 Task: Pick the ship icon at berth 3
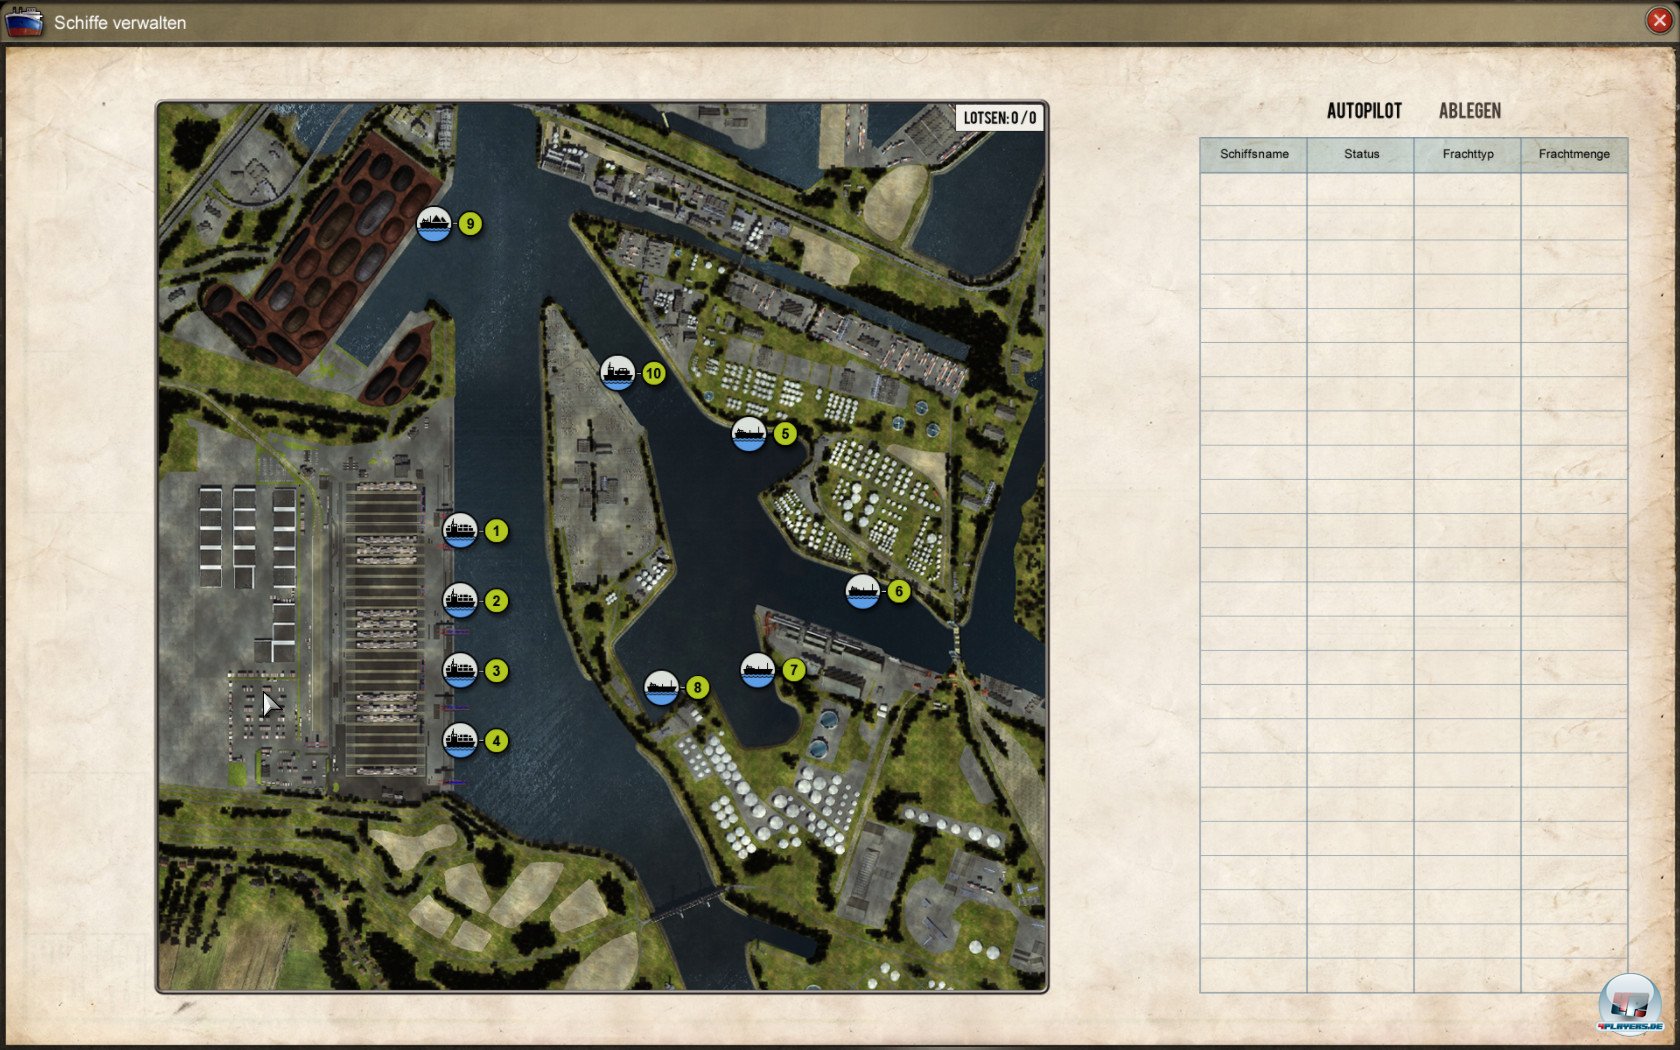460,671
